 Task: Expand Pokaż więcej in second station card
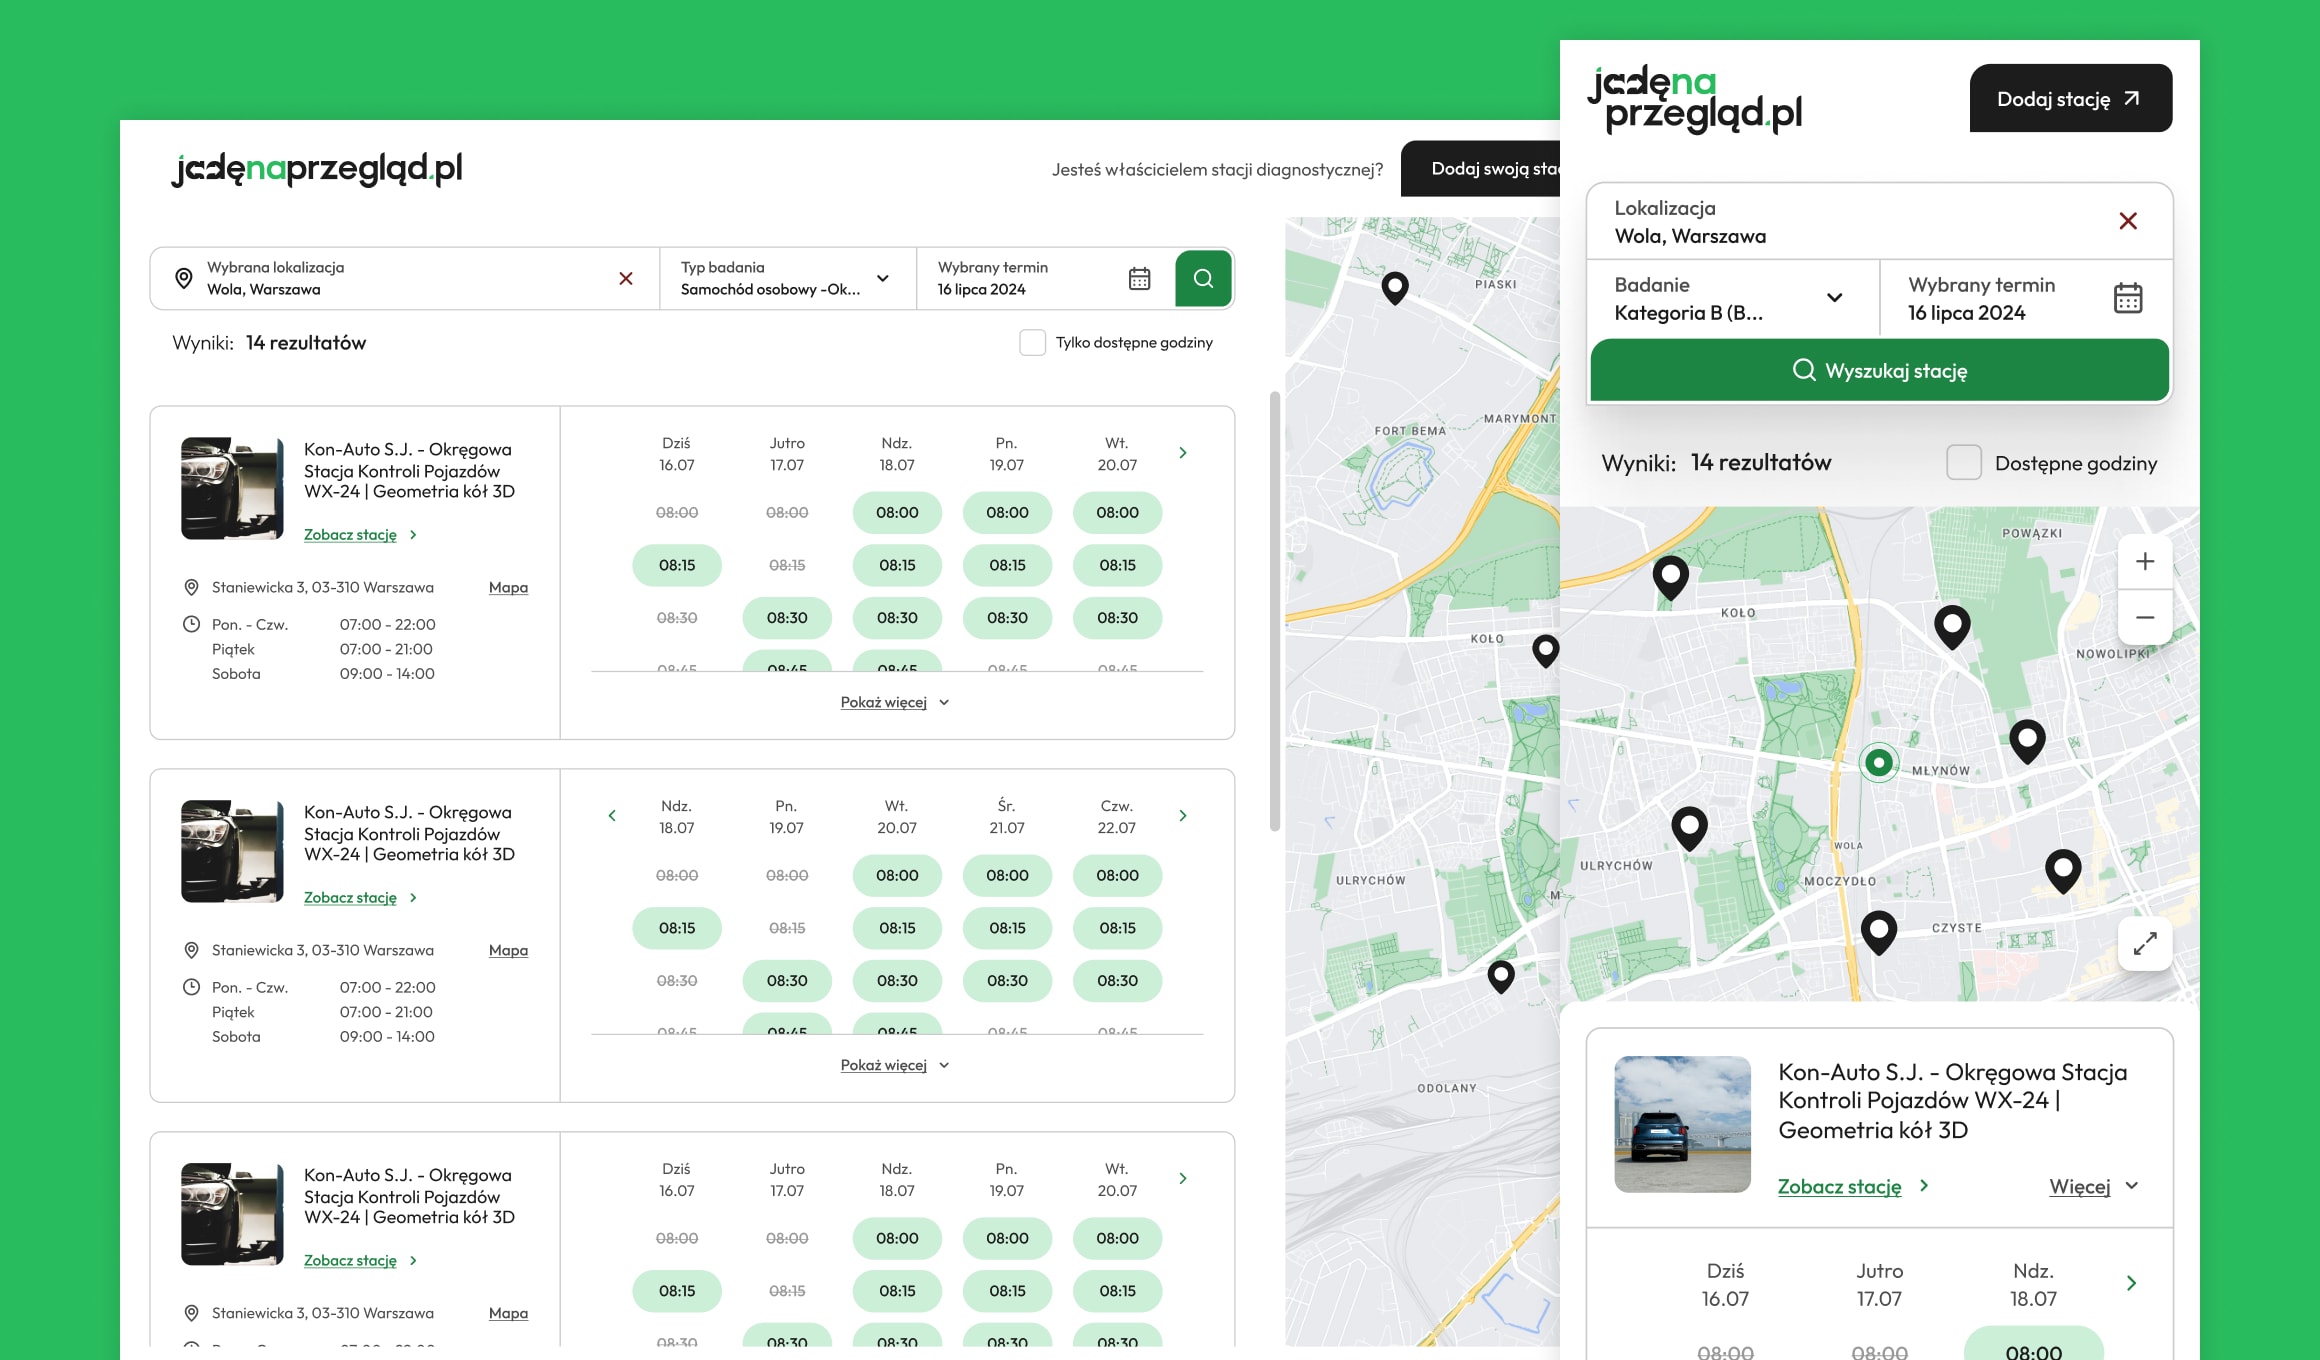click(895, 1065)
